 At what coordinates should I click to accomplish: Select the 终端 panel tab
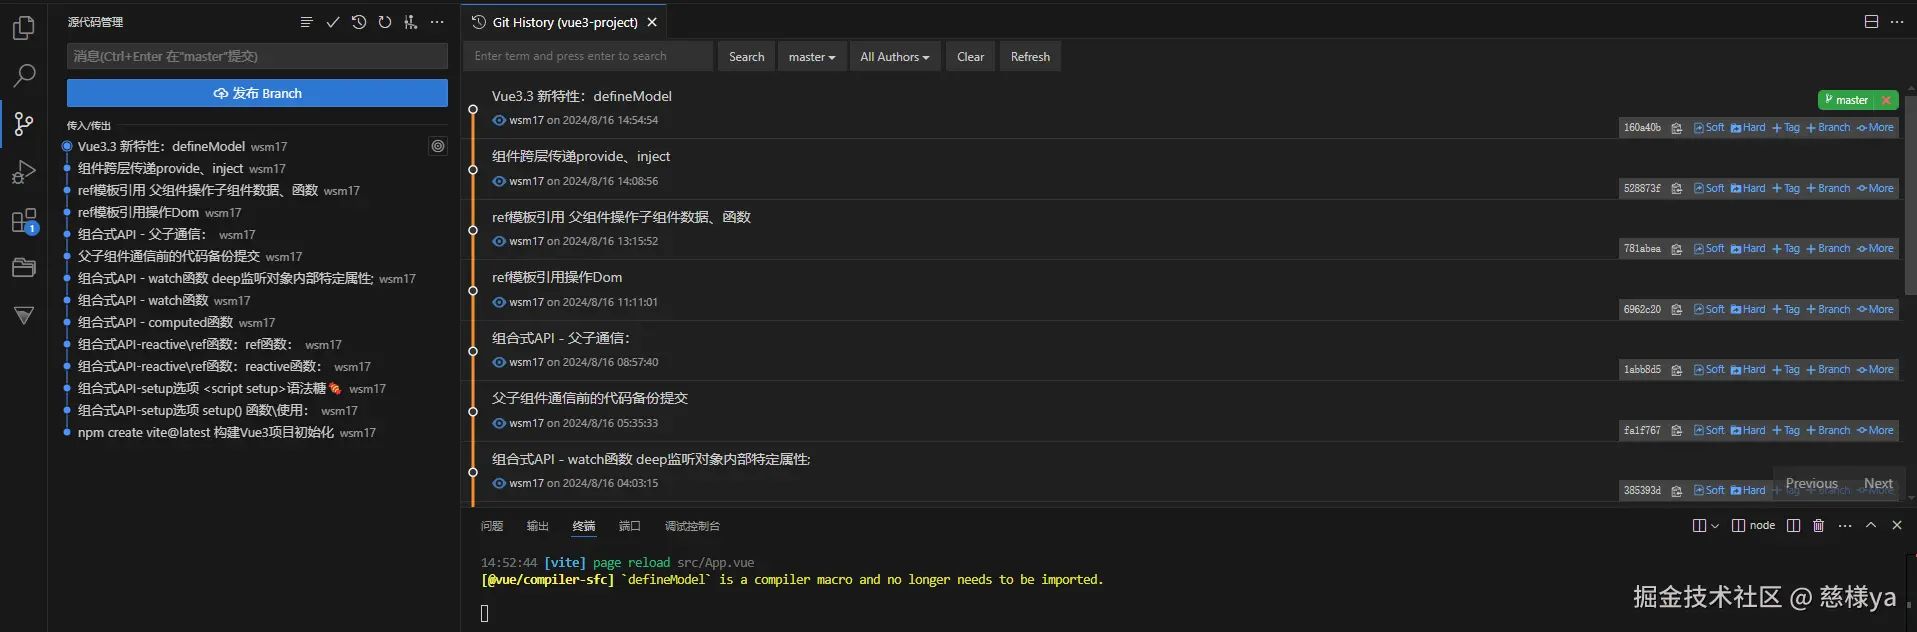tap(584, 526)
